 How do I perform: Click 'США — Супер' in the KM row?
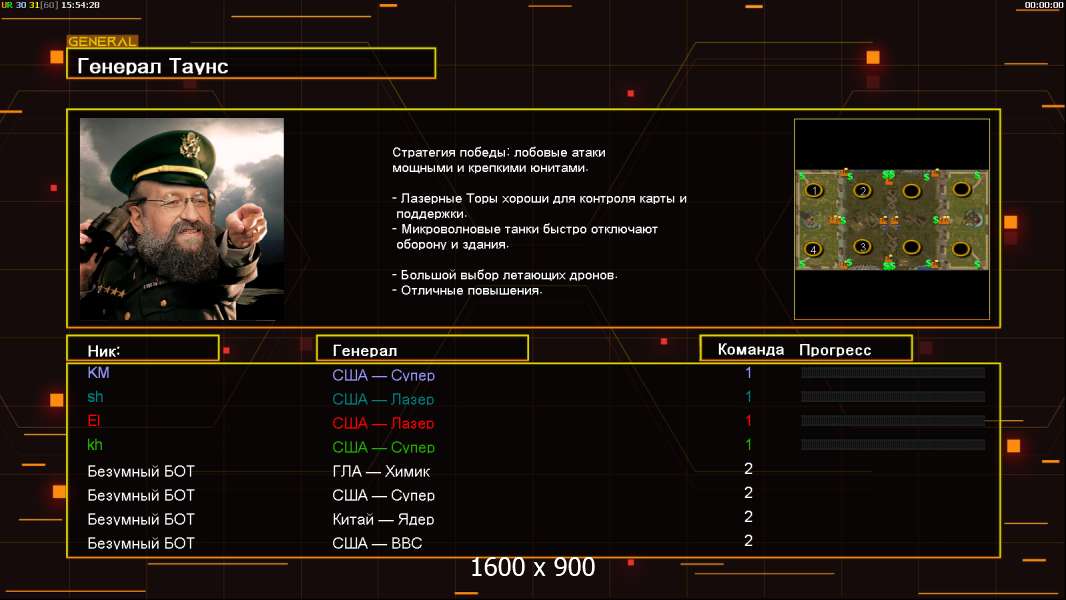click(383, 375)
